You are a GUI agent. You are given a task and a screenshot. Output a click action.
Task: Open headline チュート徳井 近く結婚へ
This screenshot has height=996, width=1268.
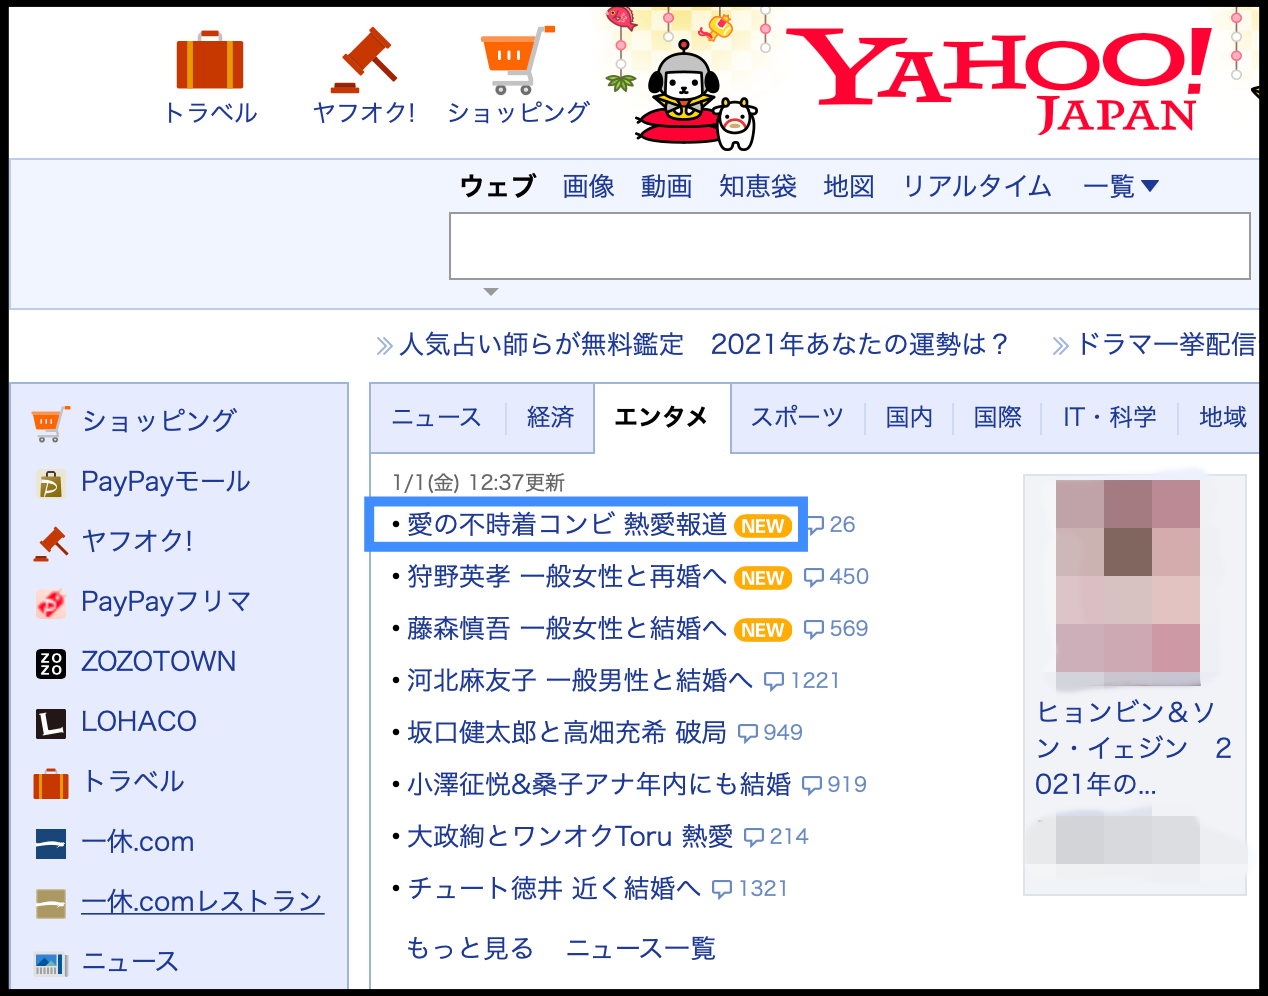(x=554, y=889)
